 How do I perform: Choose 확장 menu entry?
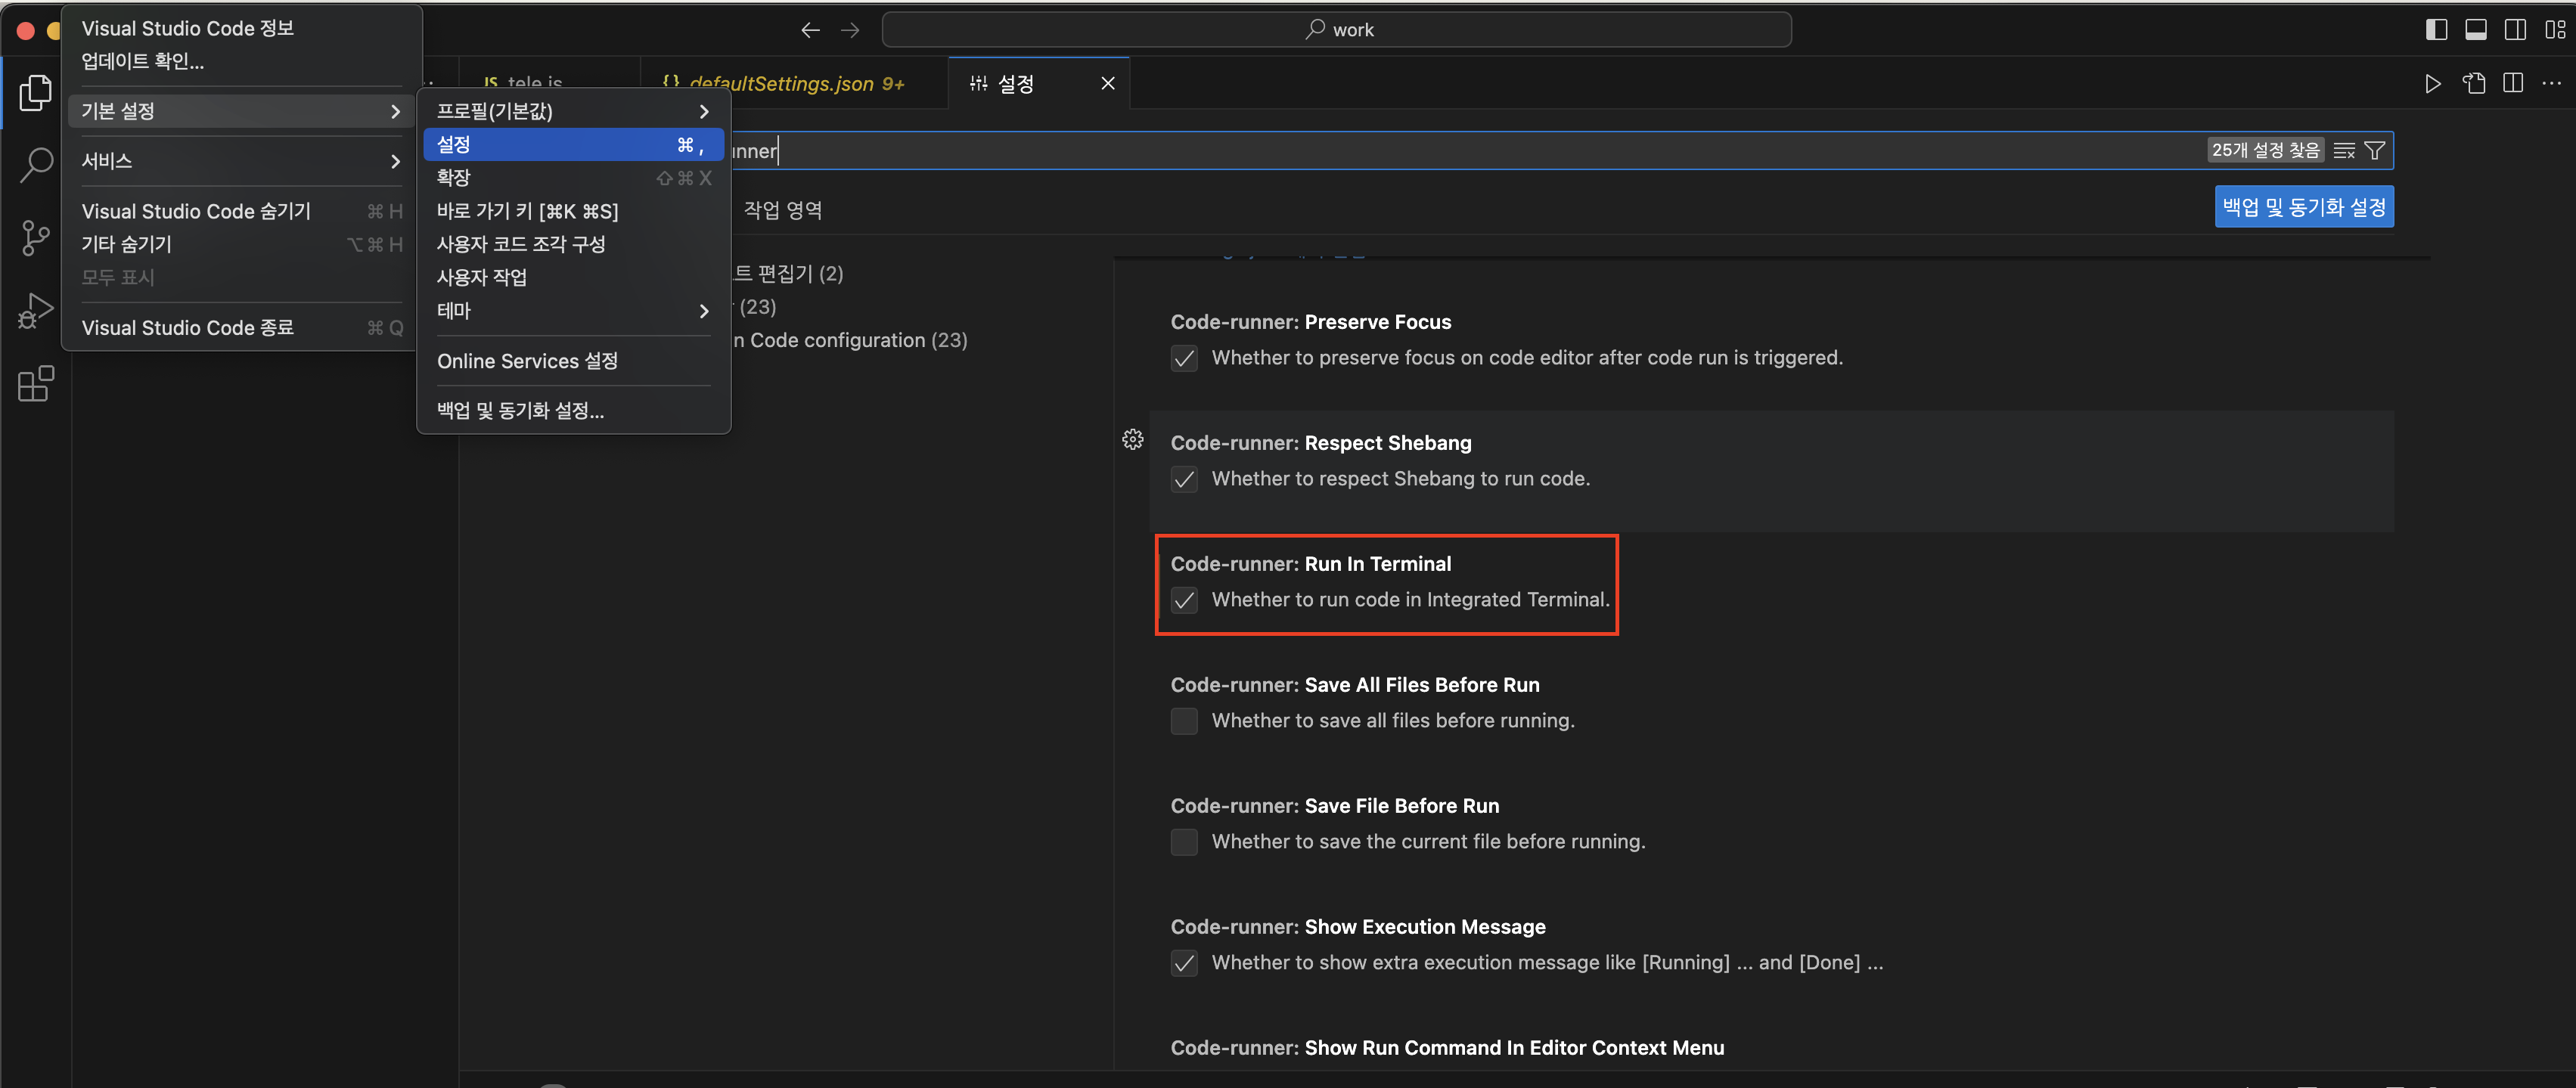pyautogui.click(x=573, y=178)
